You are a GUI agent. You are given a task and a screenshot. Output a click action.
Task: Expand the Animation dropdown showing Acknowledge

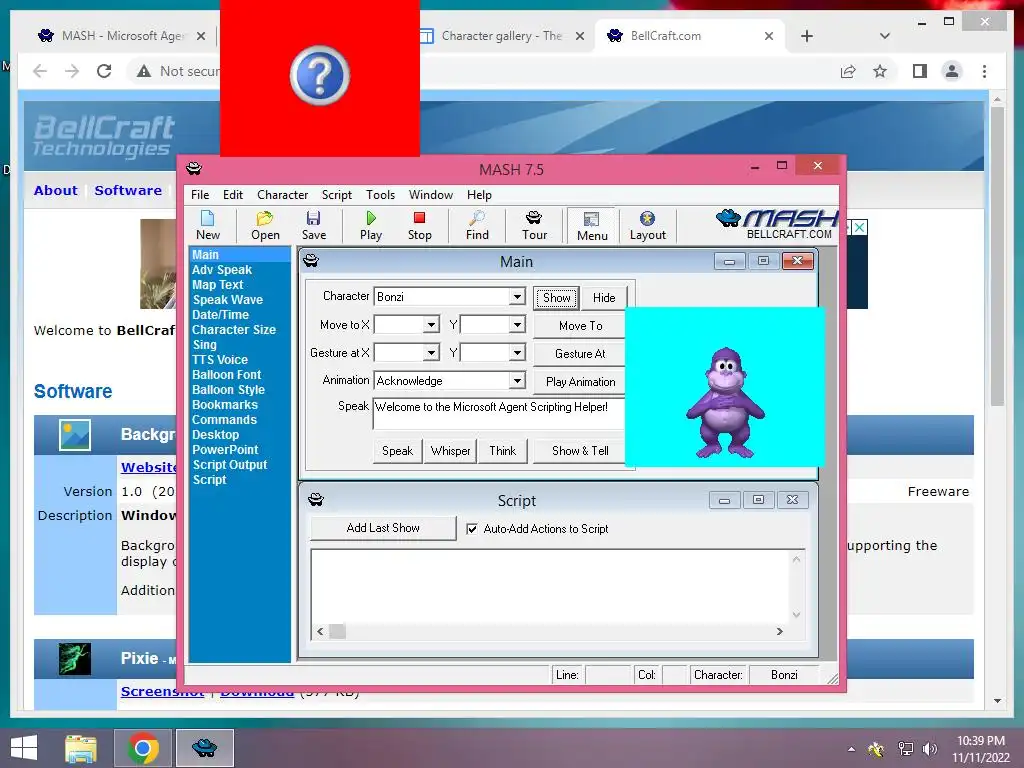click(x=517, y=380)
